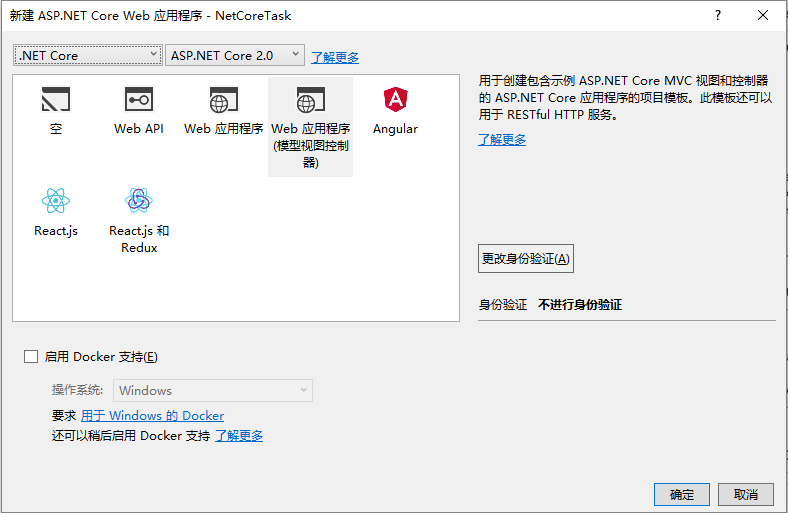Choose the Web API template icon
This screenshot has width=788, height=513.
[139, 99]
